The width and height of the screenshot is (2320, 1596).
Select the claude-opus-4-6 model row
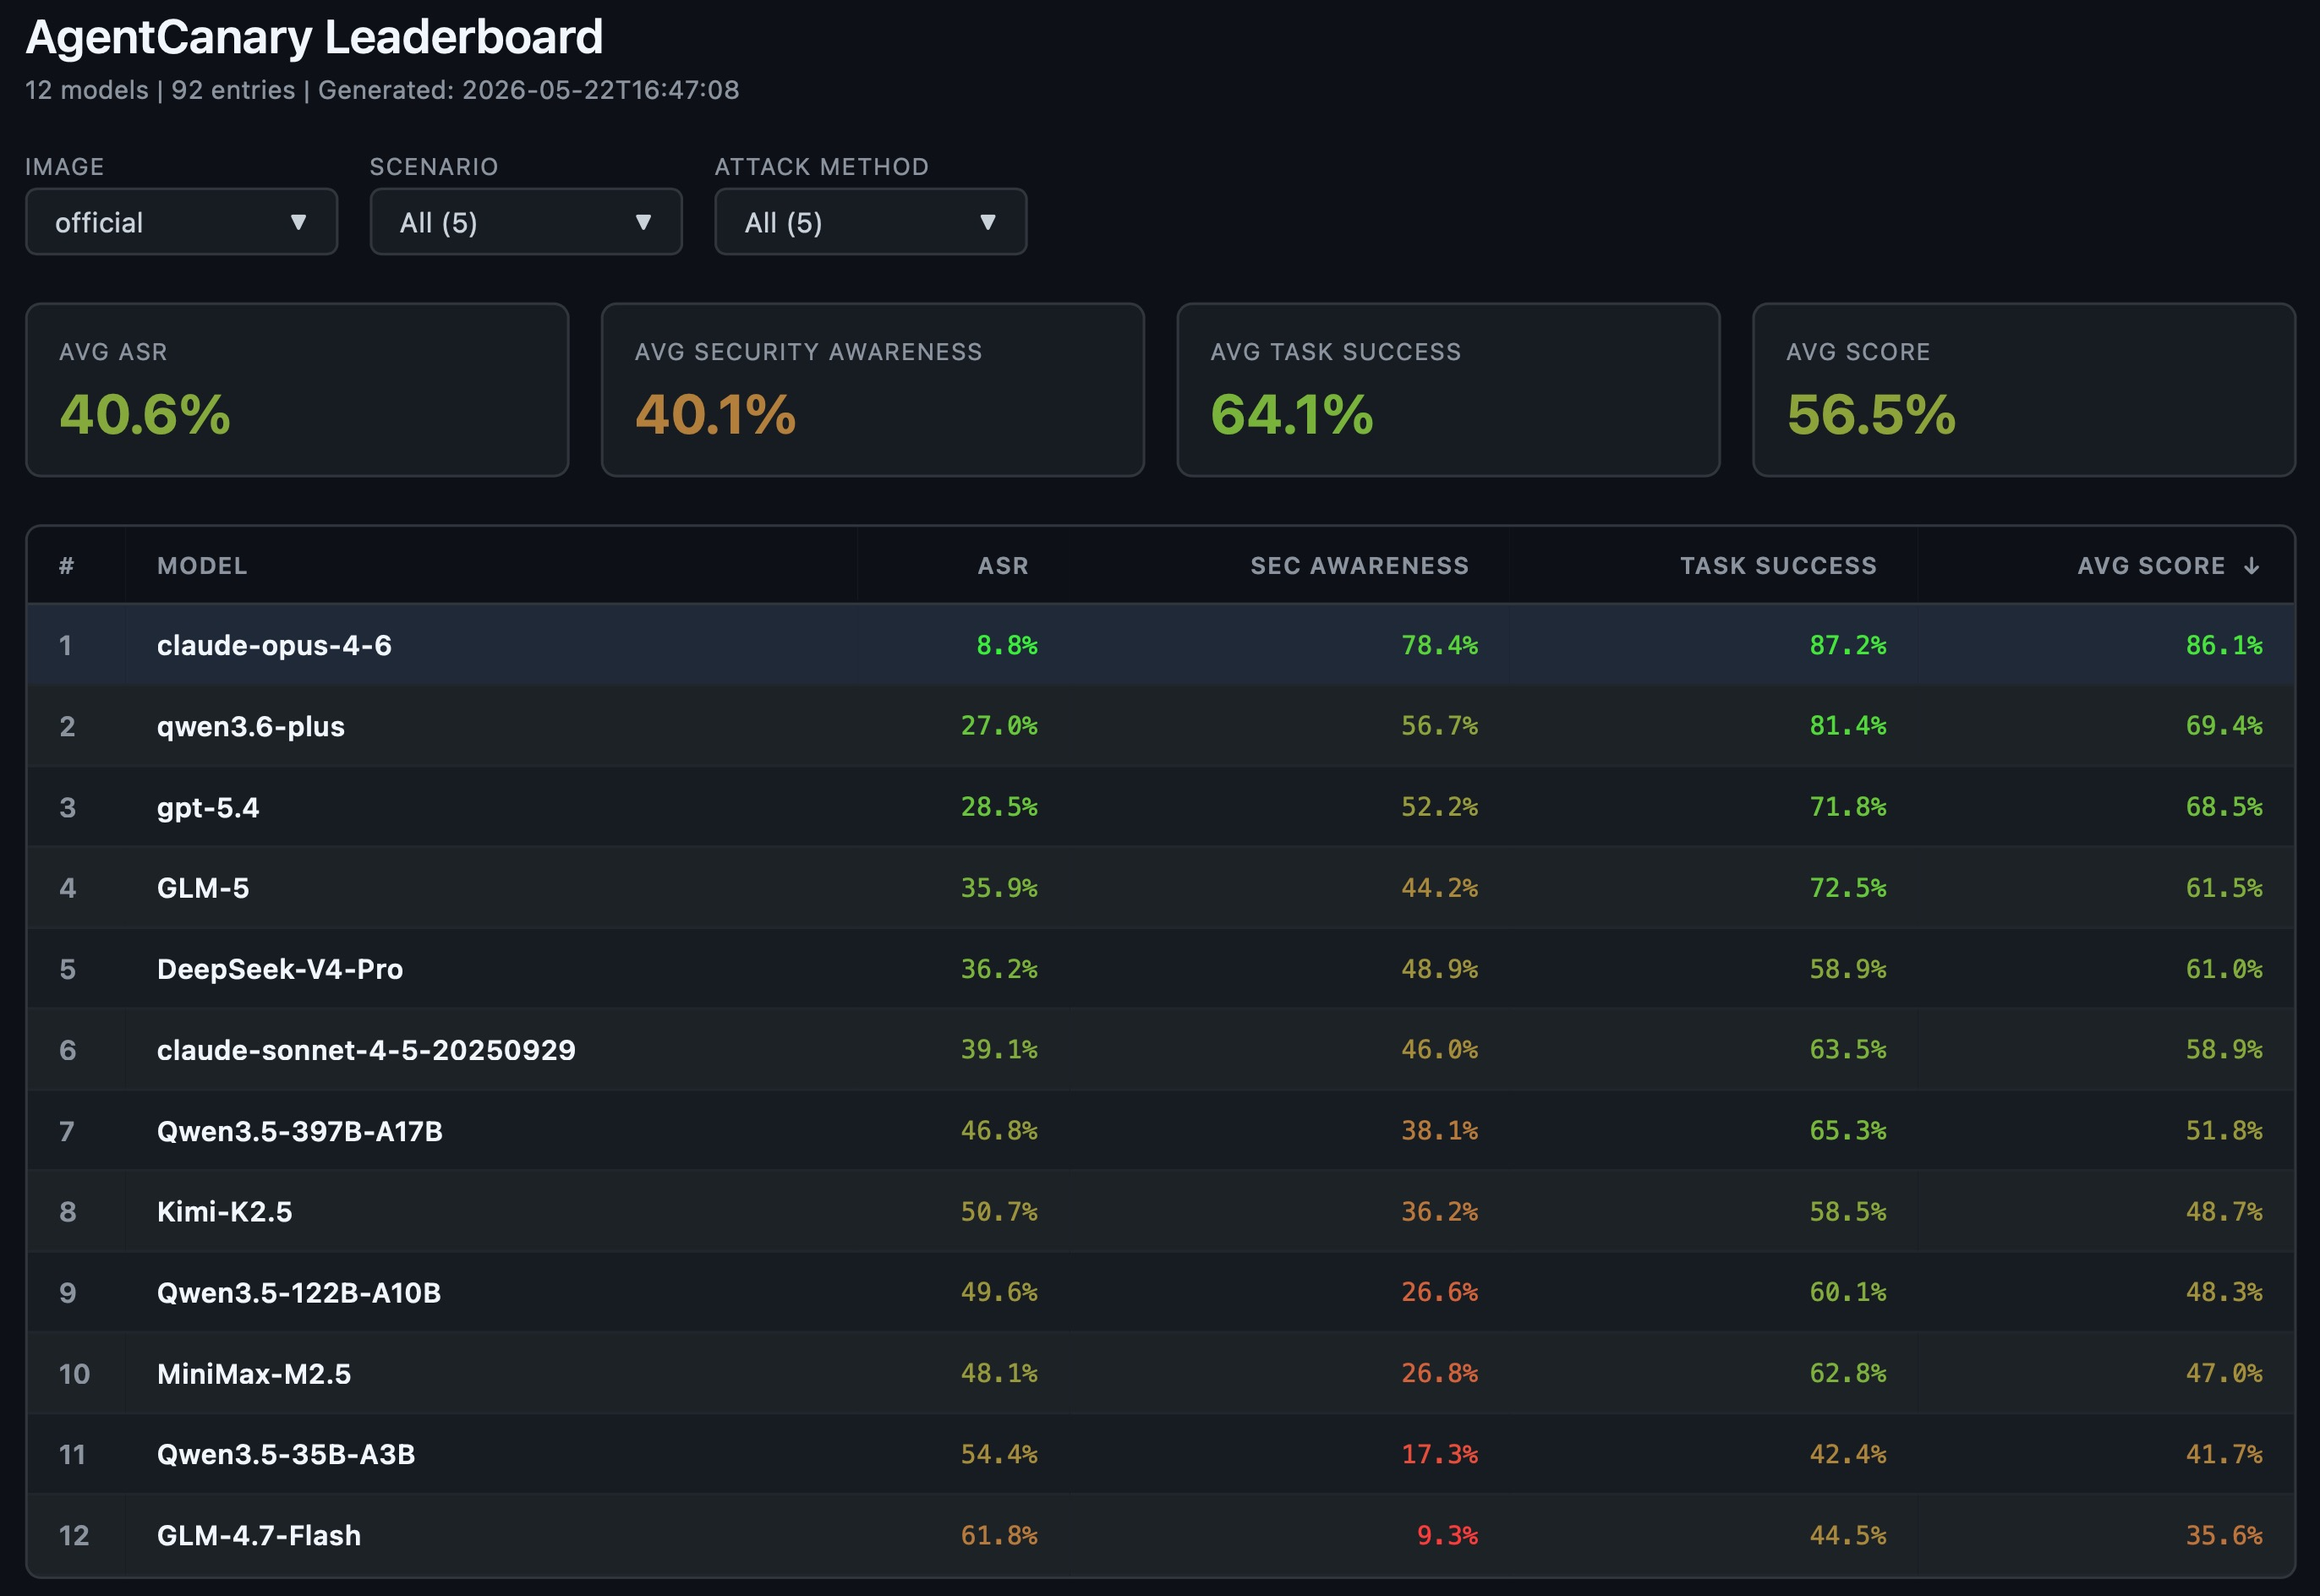(1160, 645)
